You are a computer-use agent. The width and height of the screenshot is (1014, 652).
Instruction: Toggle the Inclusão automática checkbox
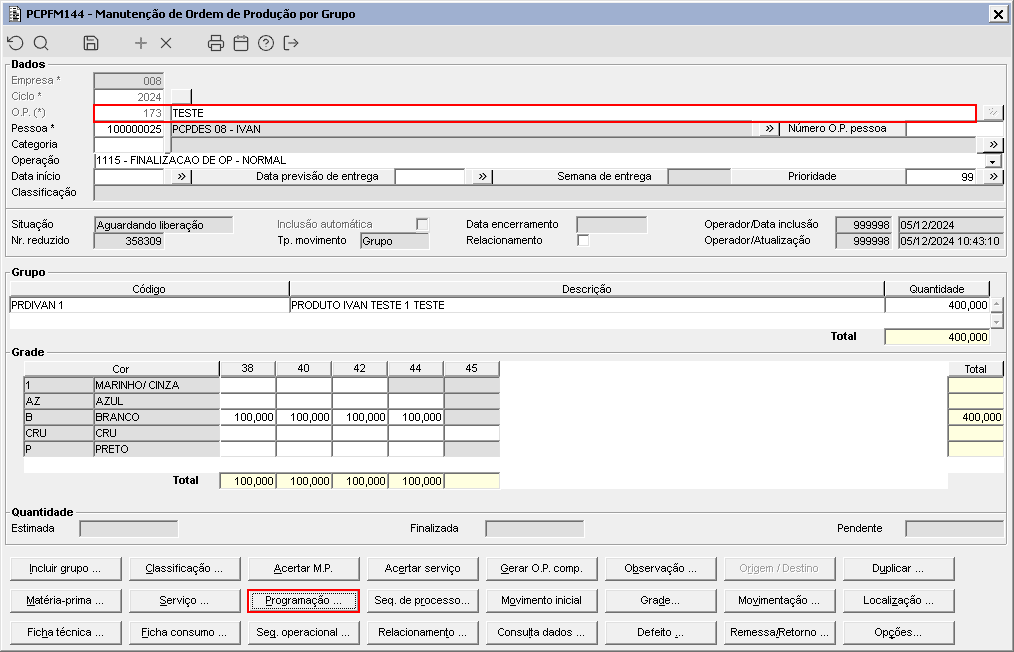[422, 224]
